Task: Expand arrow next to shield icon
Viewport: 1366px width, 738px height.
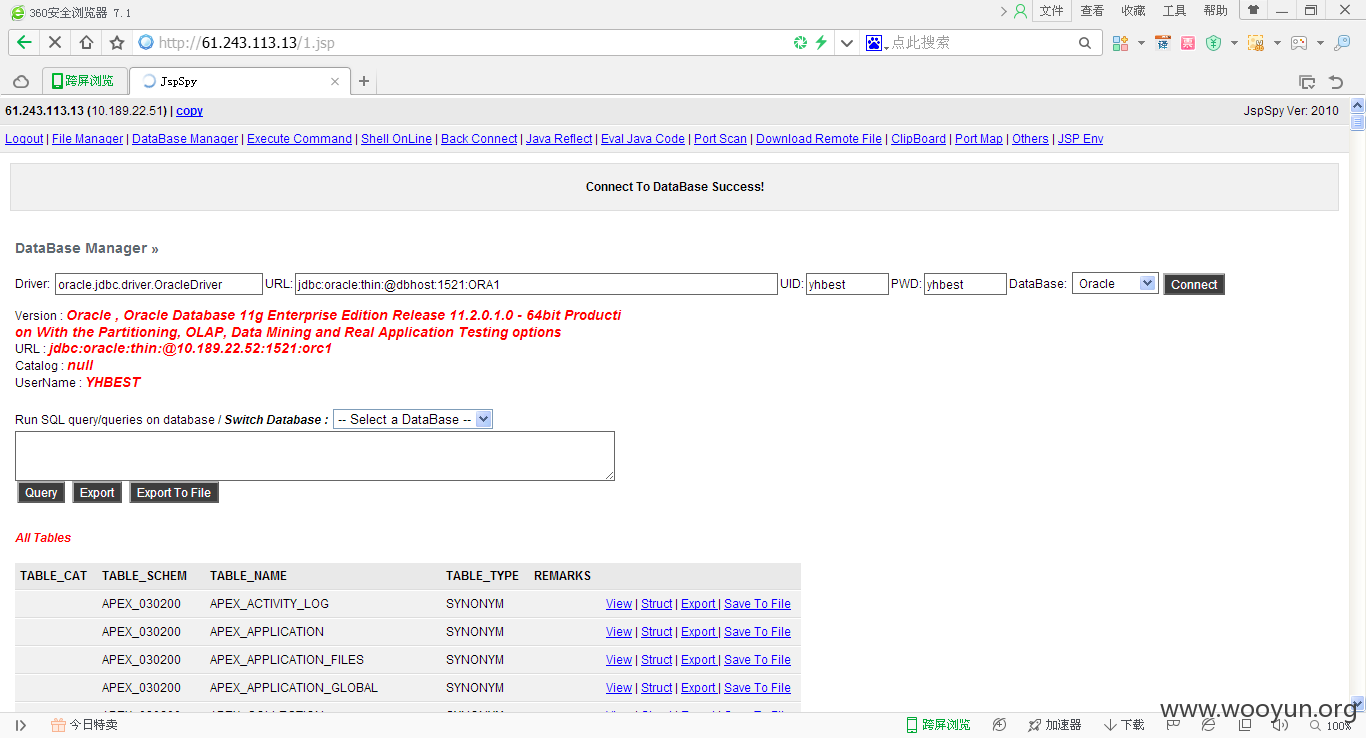Action: click(1234, 43)
